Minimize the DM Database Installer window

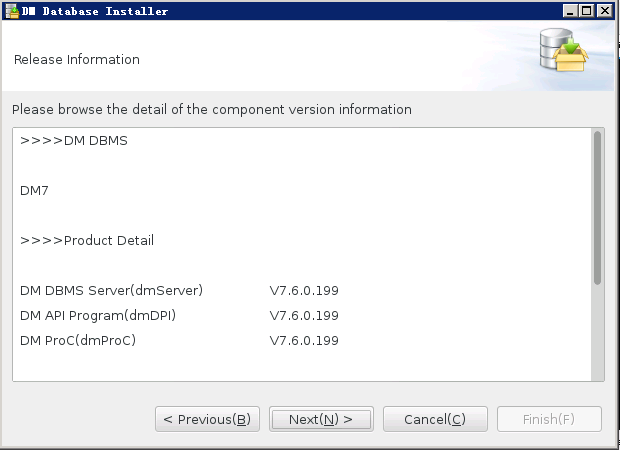point(570,11)
